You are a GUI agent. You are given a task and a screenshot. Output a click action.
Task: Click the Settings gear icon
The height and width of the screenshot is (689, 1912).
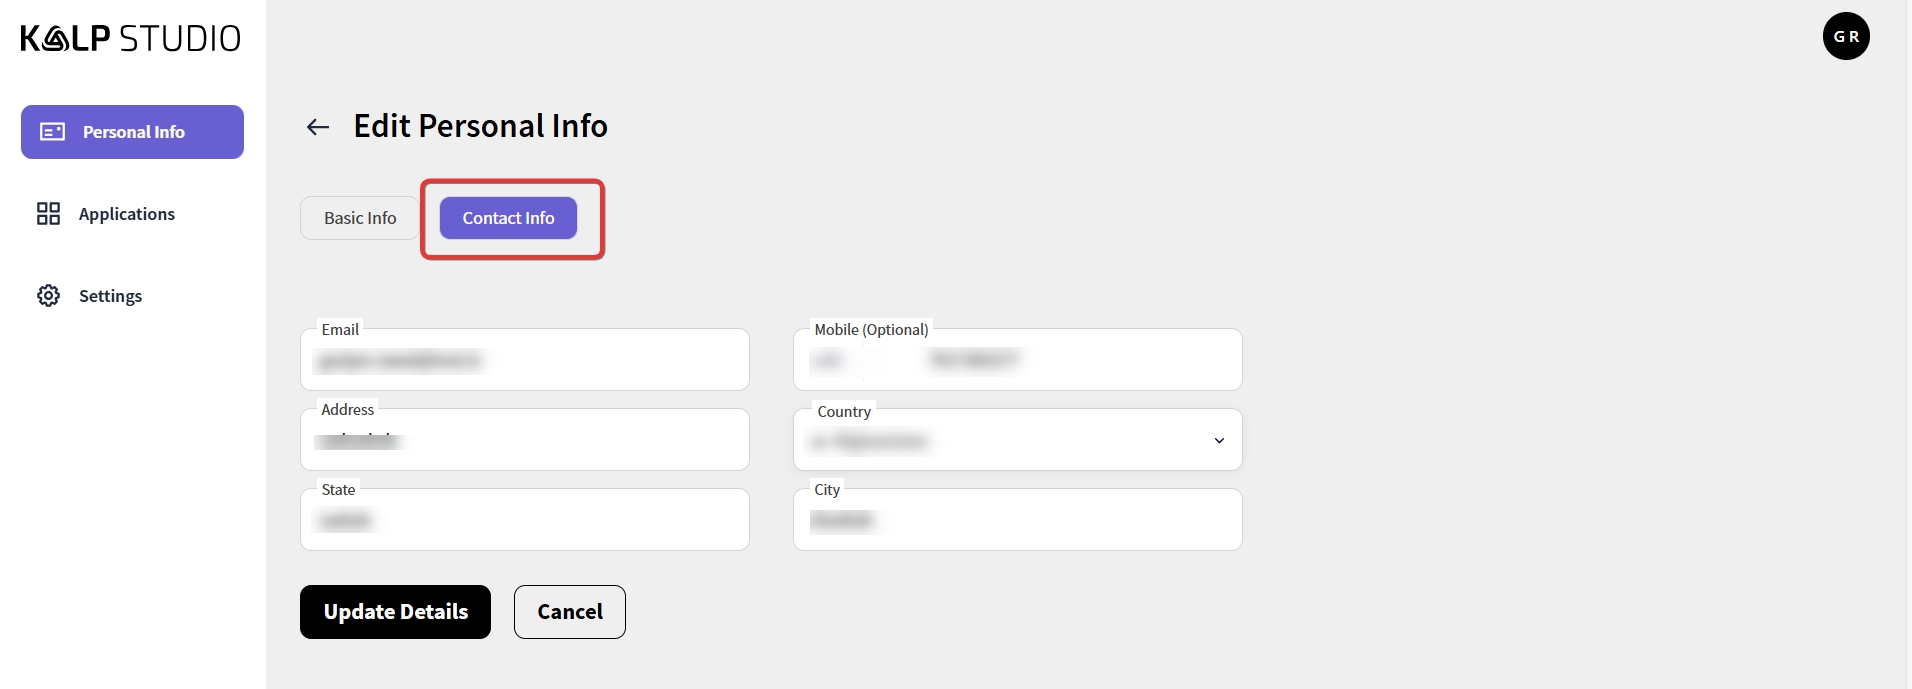48,296
